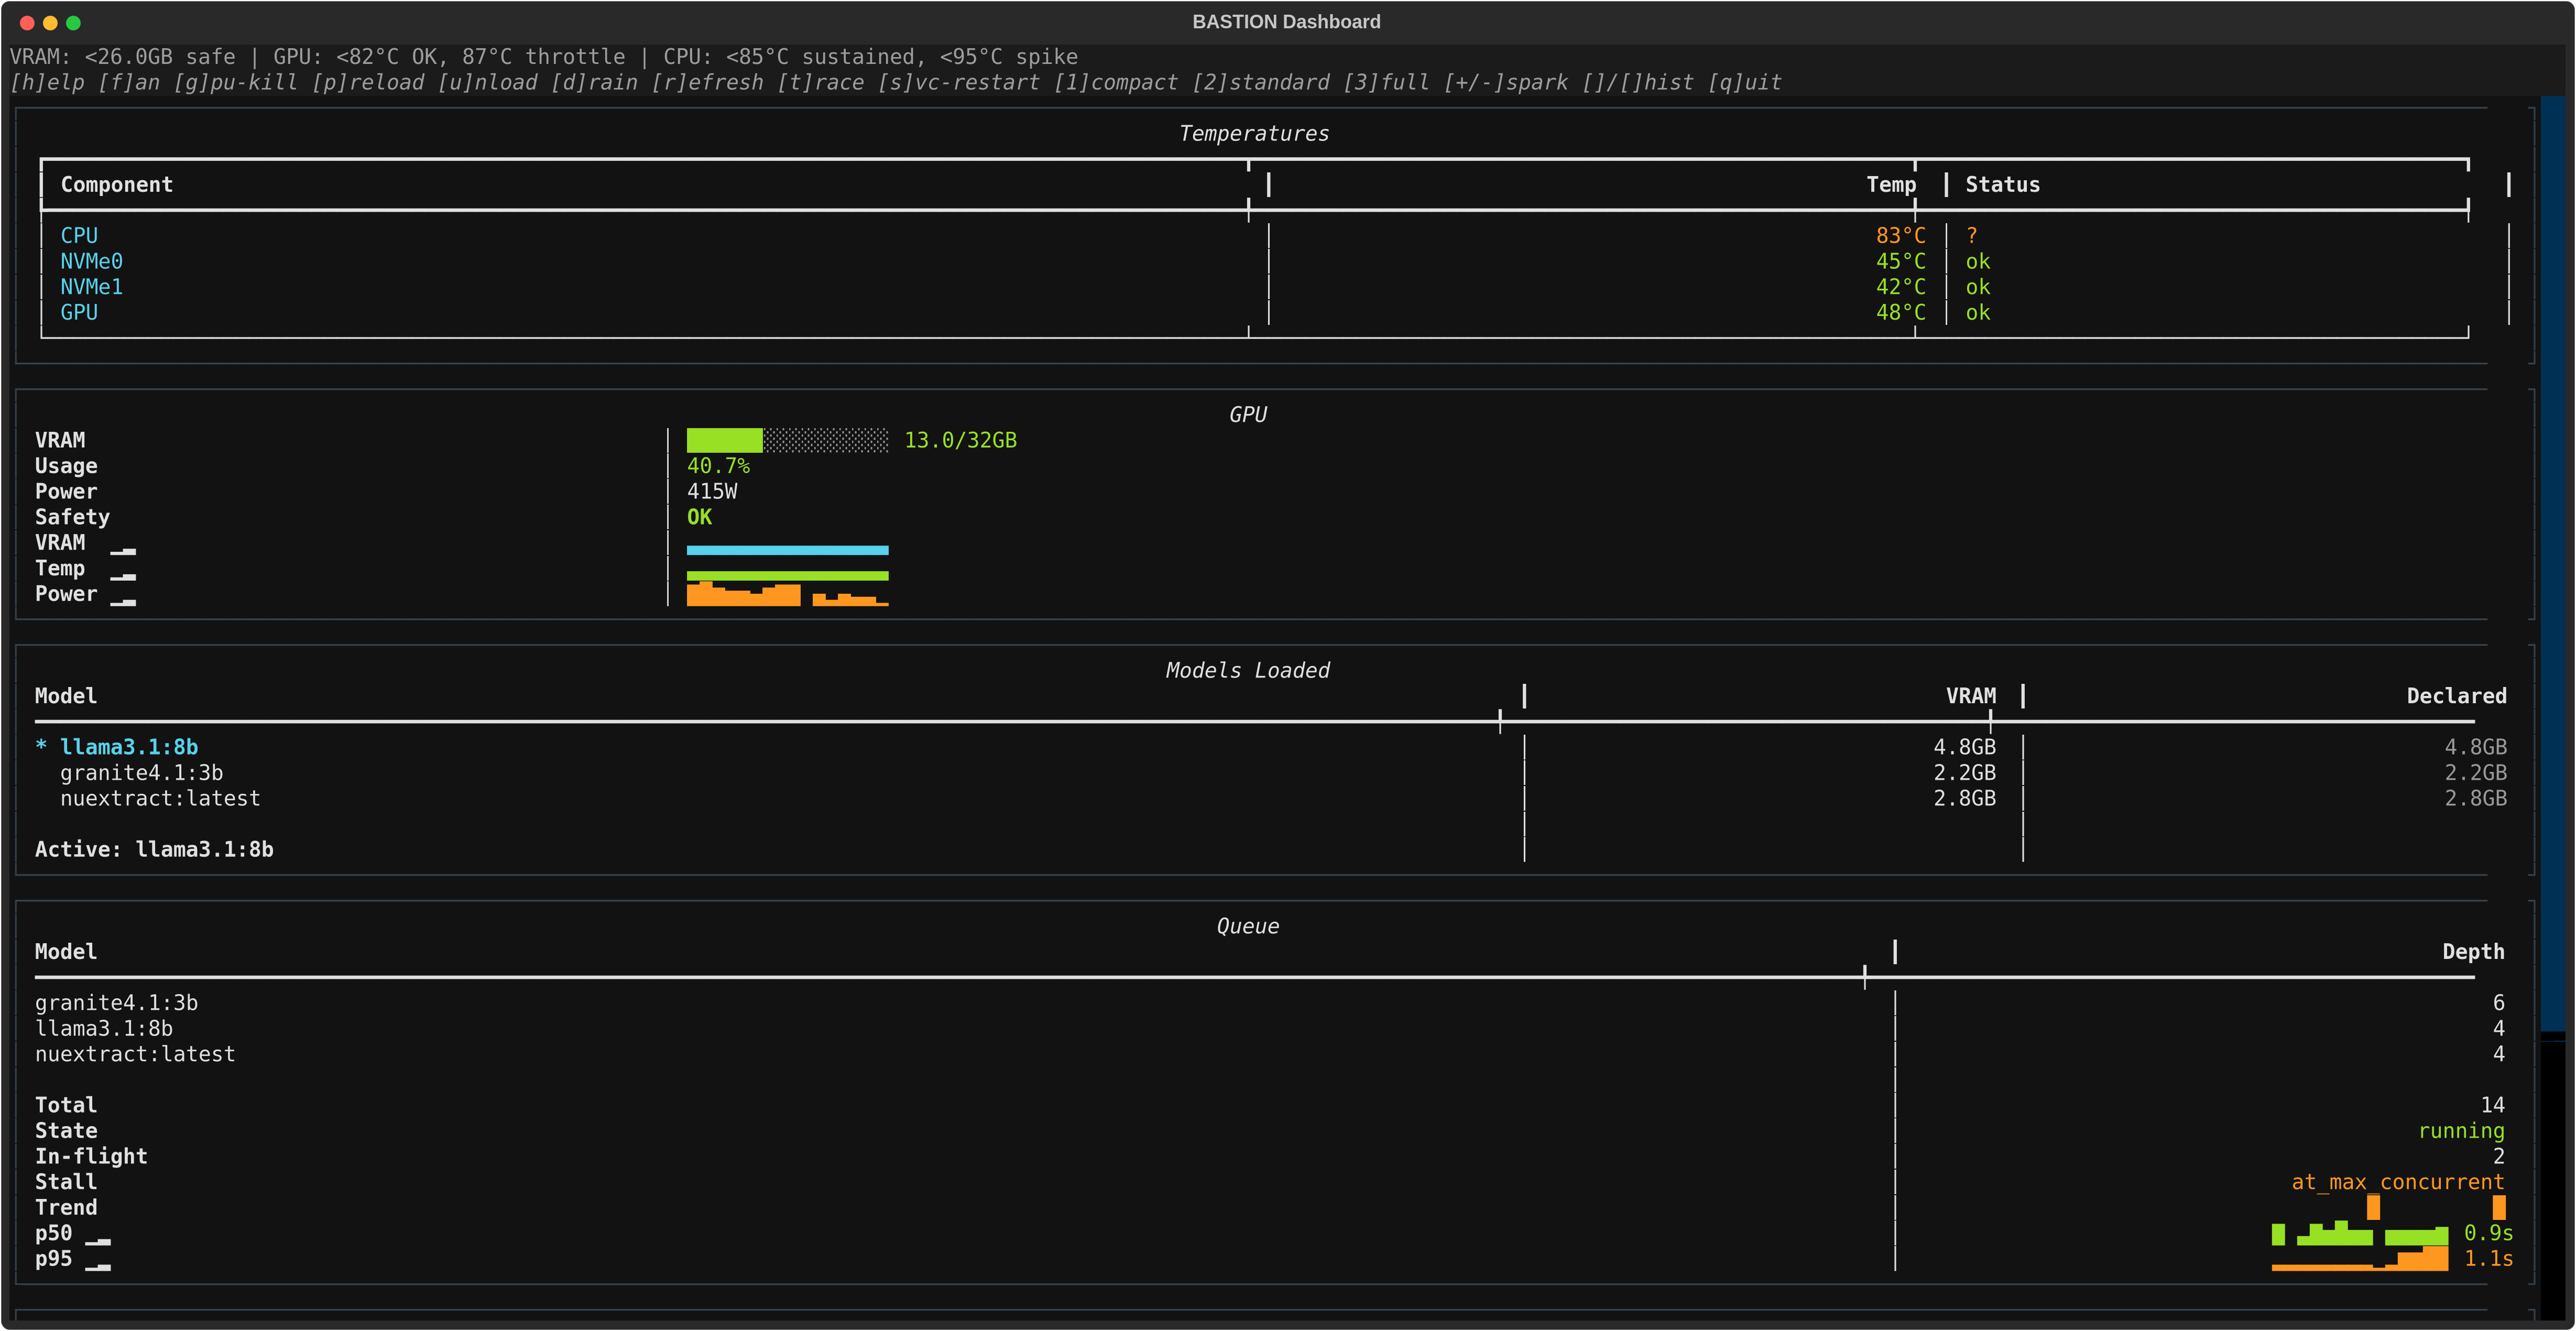
Task: Click the green OK safety value
Action: 699,517
